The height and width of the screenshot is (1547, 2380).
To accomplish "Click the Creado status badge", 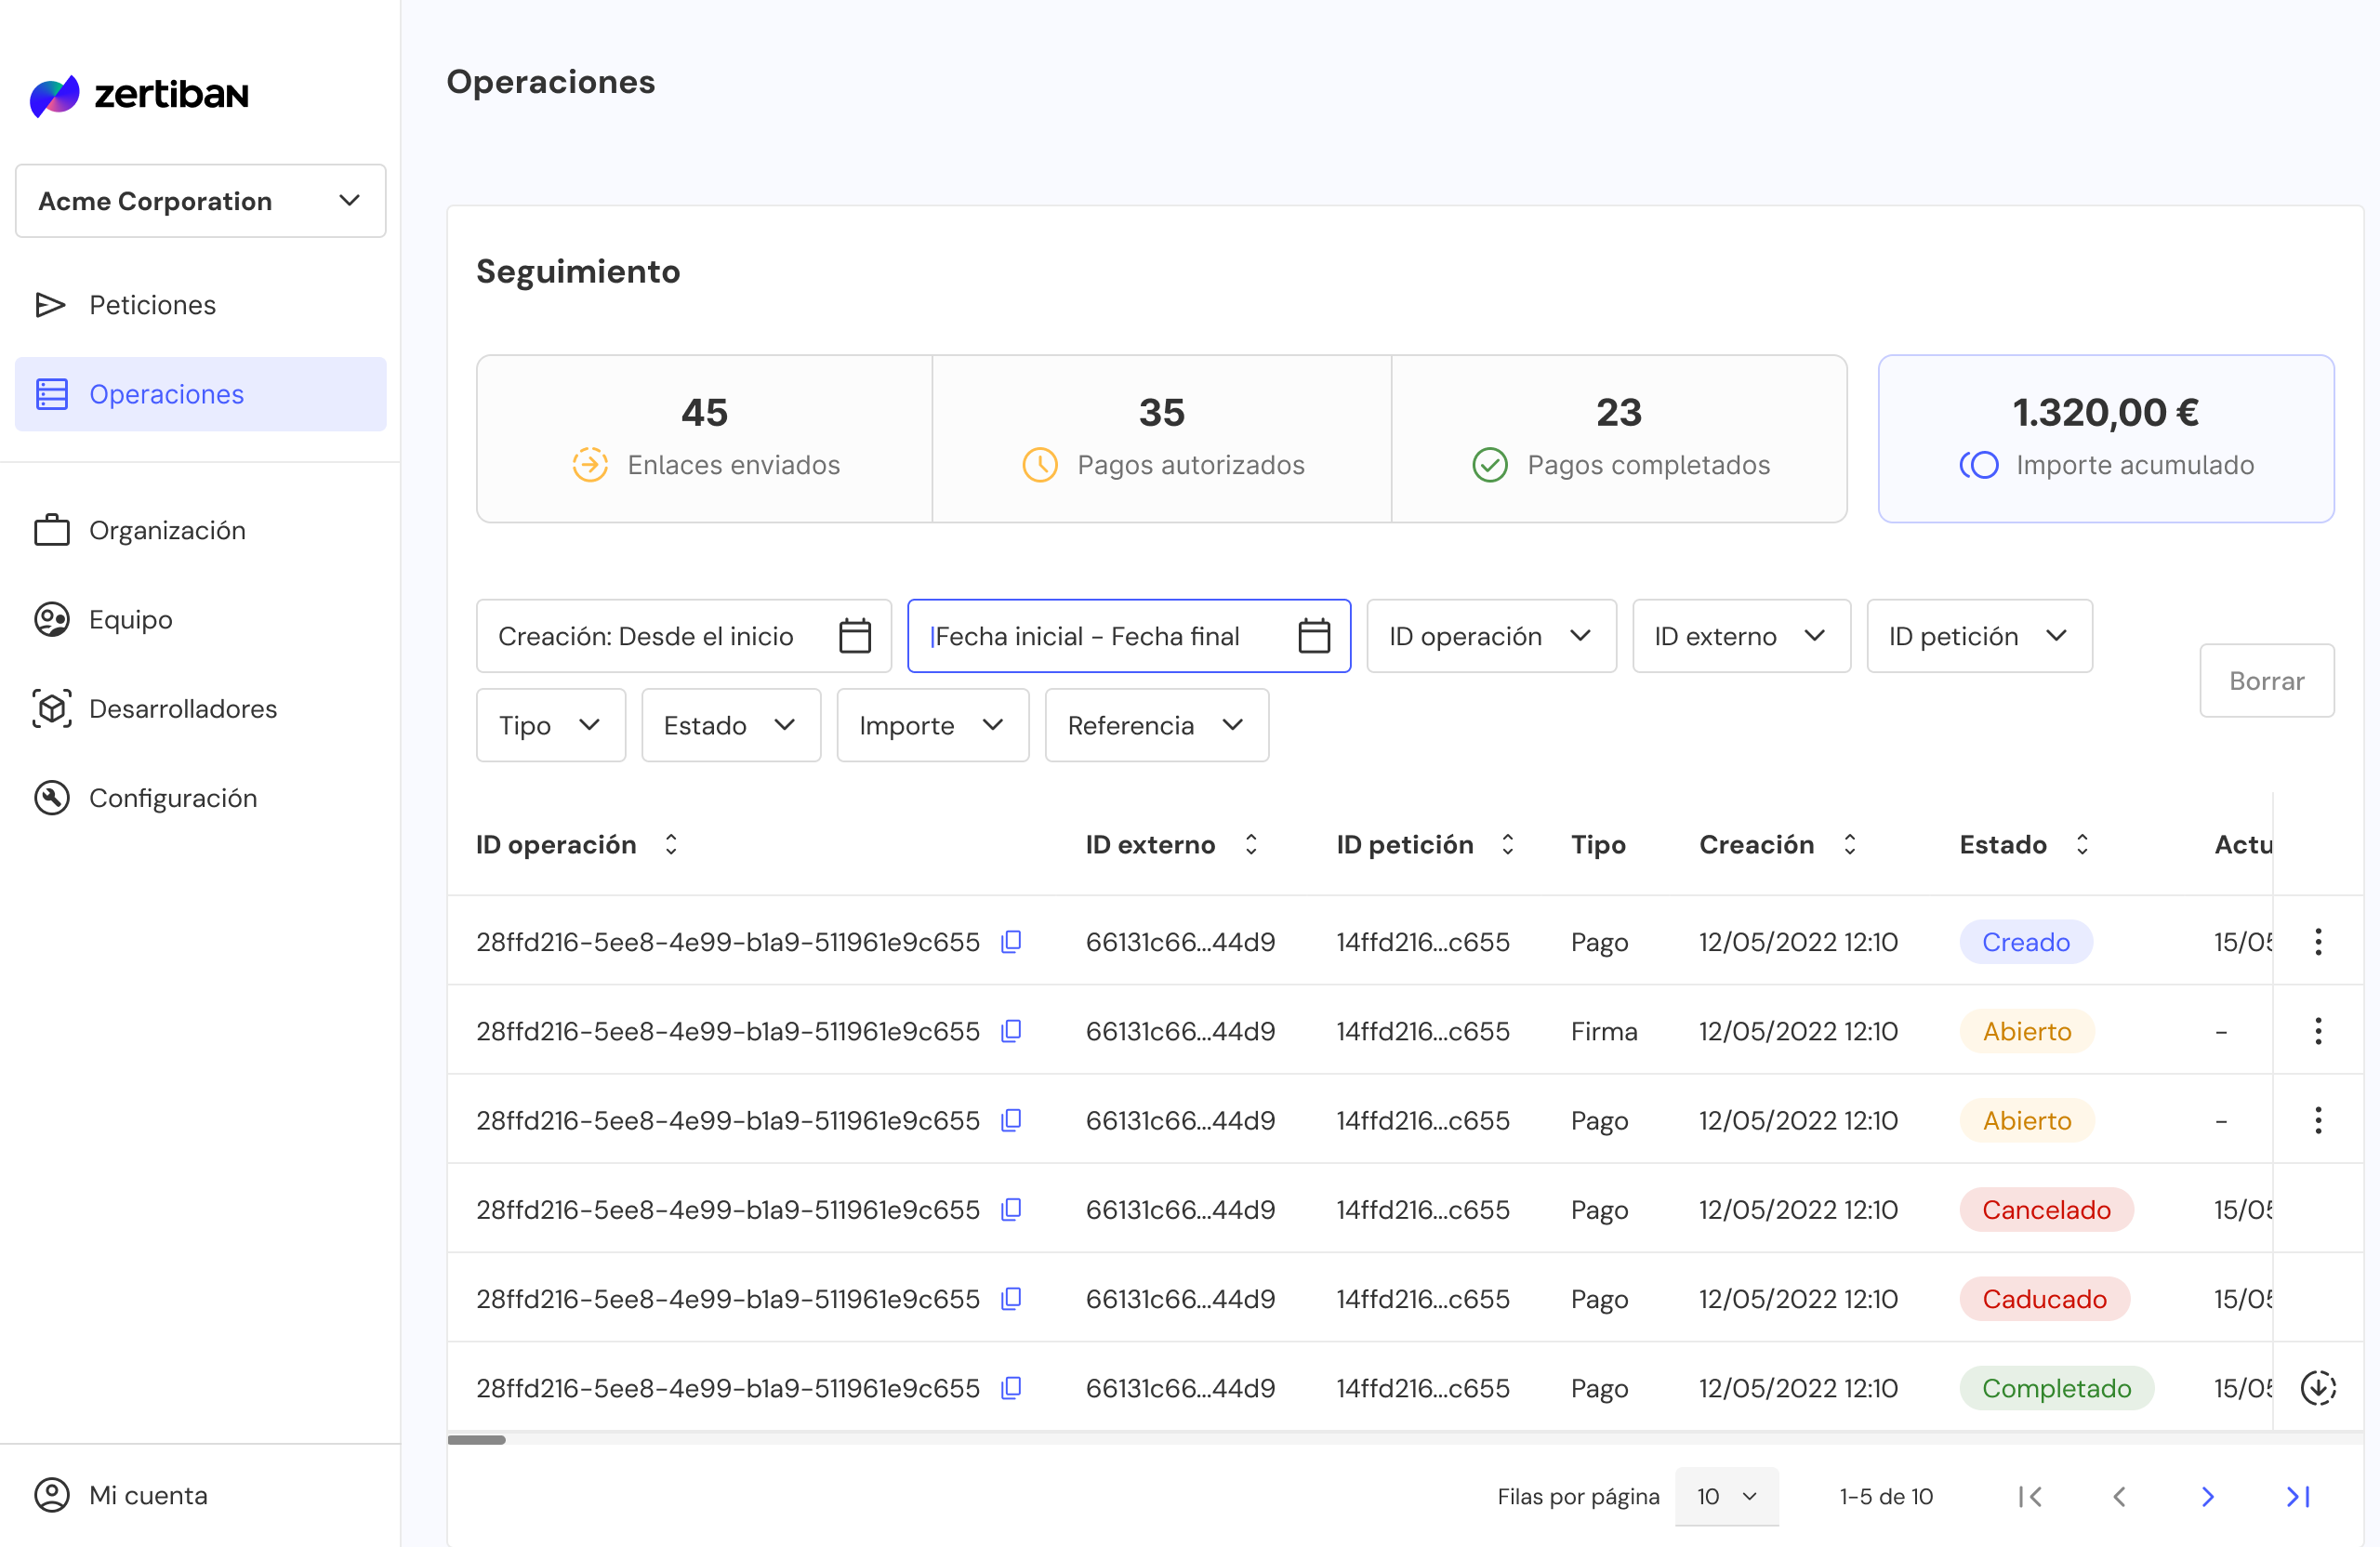I will (x=2026, y=942).
